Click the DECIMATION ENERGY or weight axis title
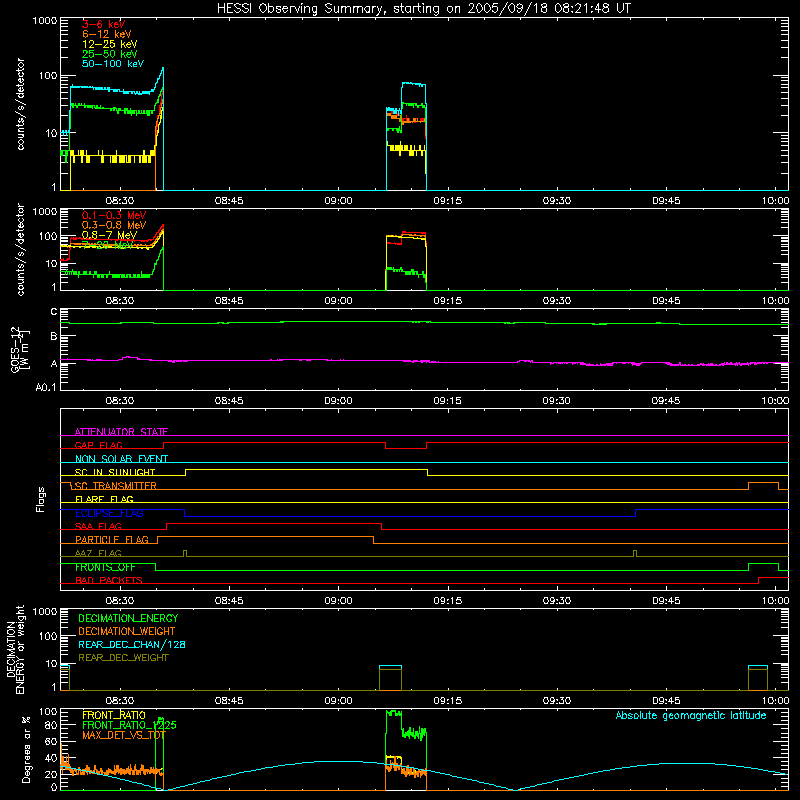The image size is (800, 800). [15, 649]
